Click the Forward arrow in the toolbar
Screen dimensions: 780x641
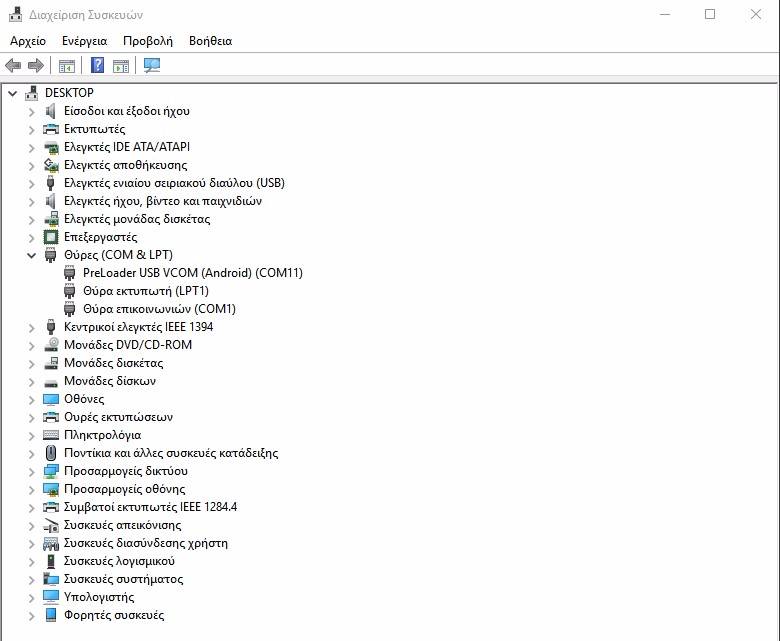36,66
